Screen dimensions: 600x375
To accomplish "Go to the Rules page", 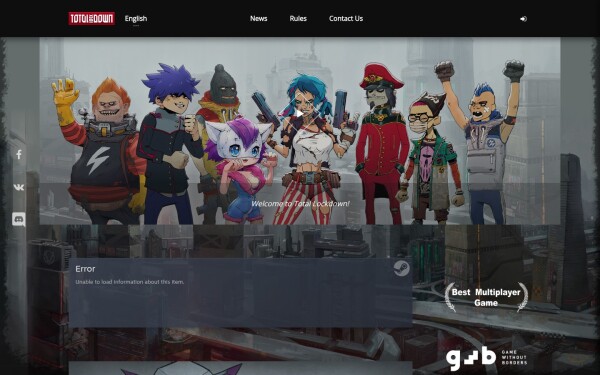I will [x=298, y=18].
